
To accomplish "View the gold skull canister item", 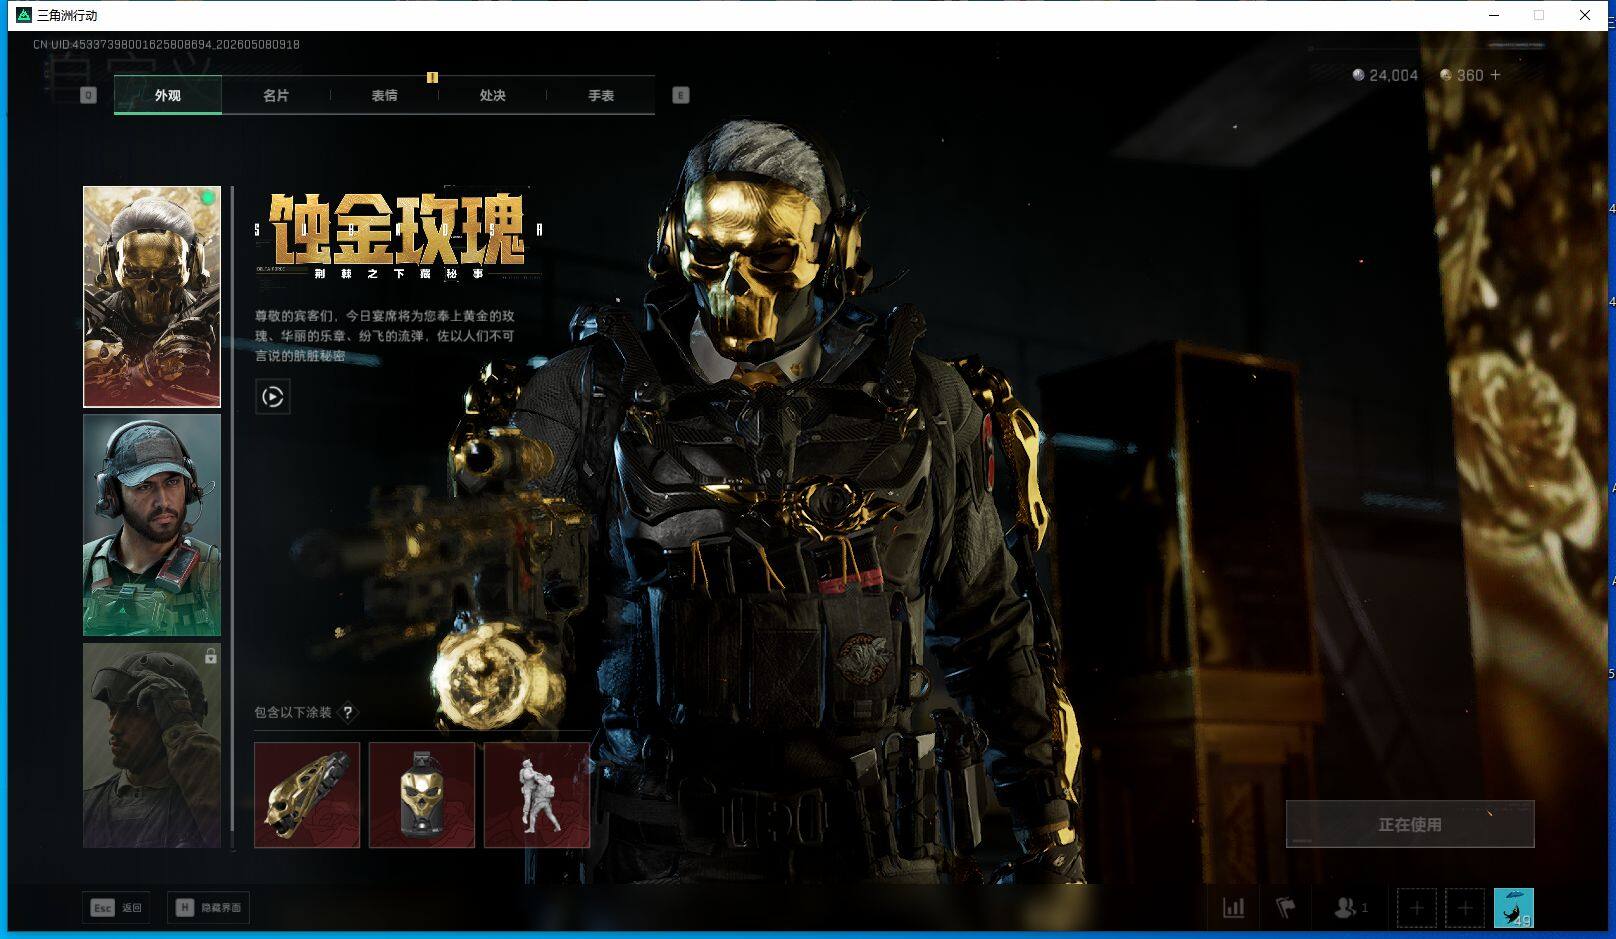I will tap(422, 795).
